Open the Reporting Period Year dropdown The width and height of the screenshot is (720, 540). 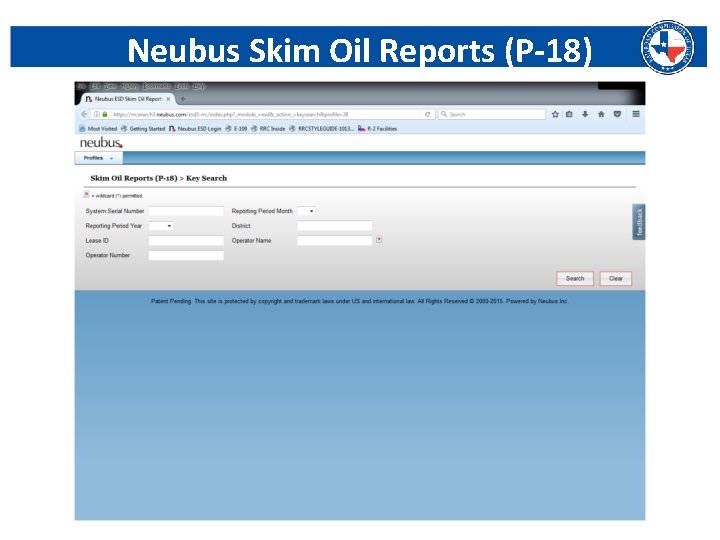tap(161, 226)
